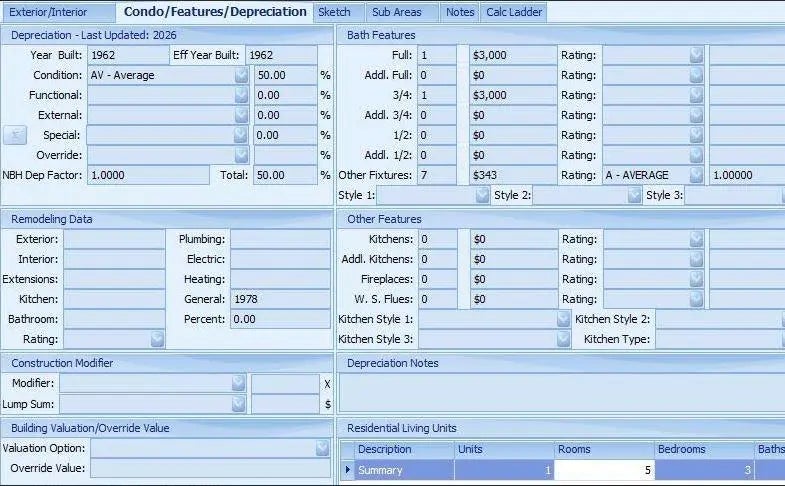Click the Year Built field showing 1962
The width and height of the screenshot is (785, 486).
pyautogui.click(x=126, y=55)
